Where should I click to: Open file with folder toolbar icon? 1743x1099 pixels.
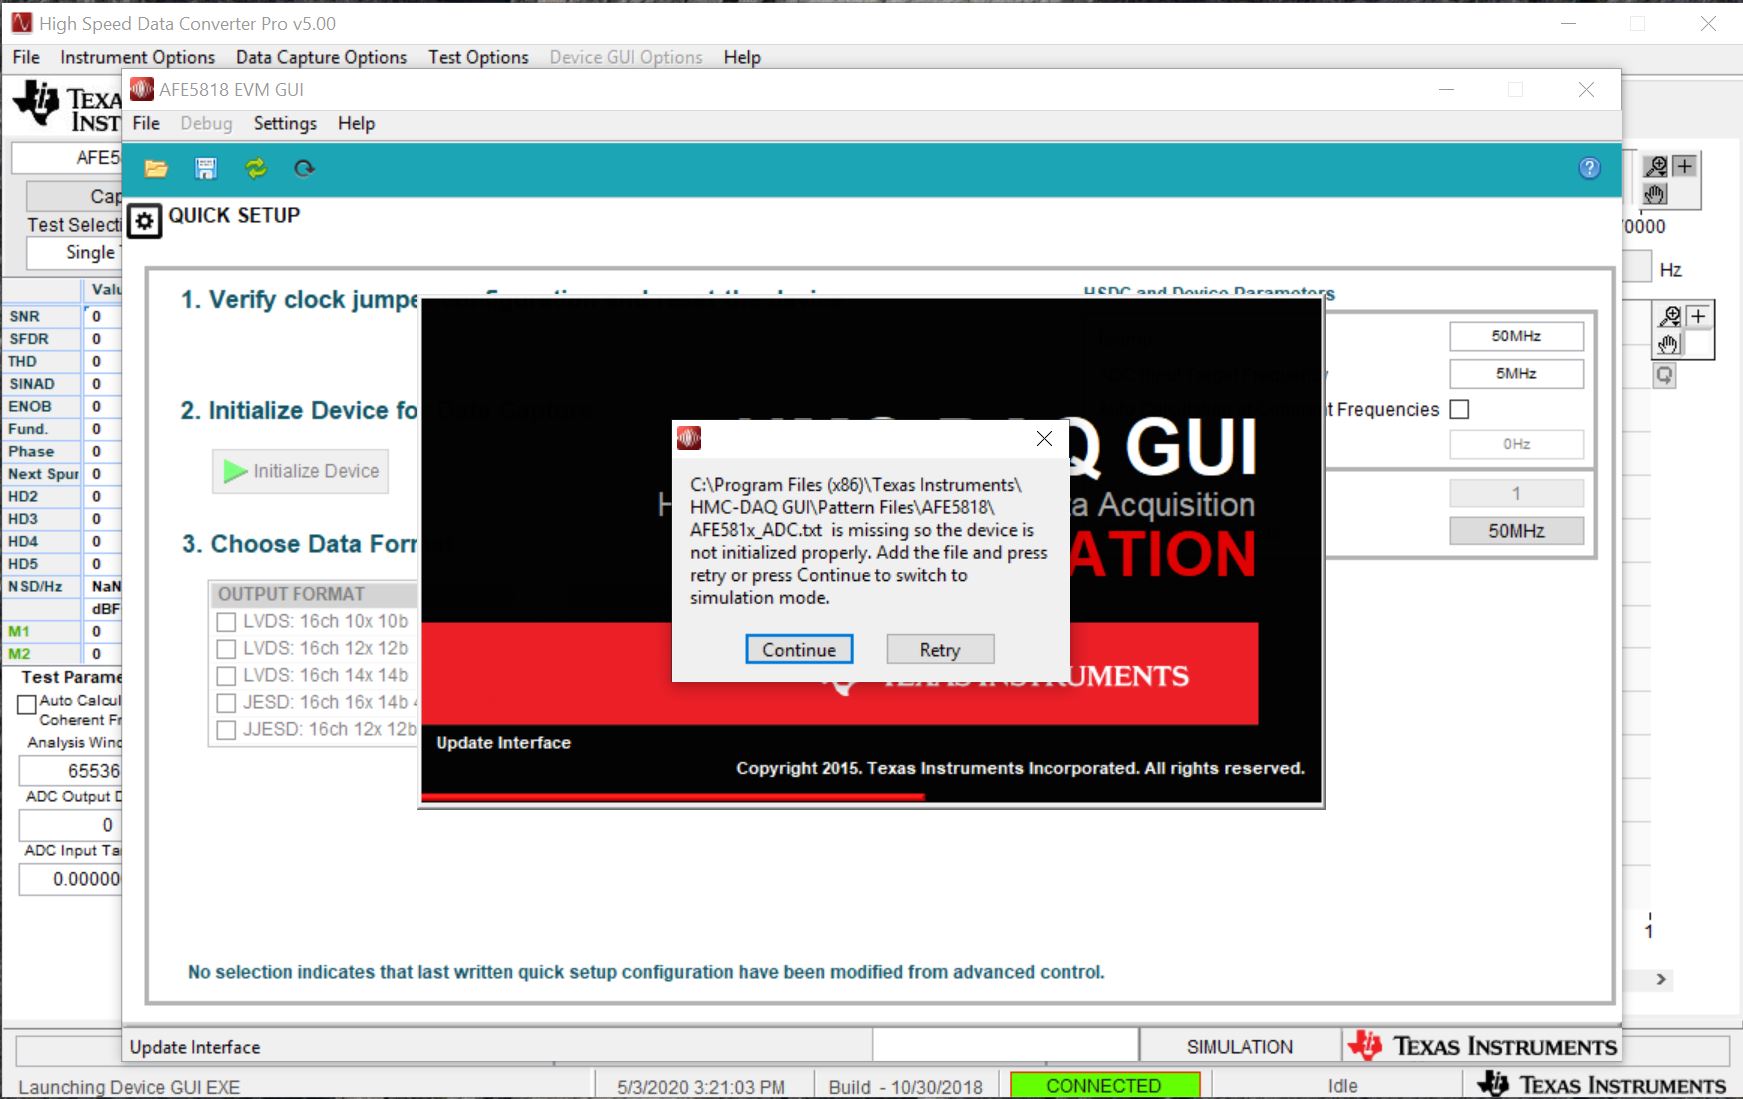coord(156,169)
